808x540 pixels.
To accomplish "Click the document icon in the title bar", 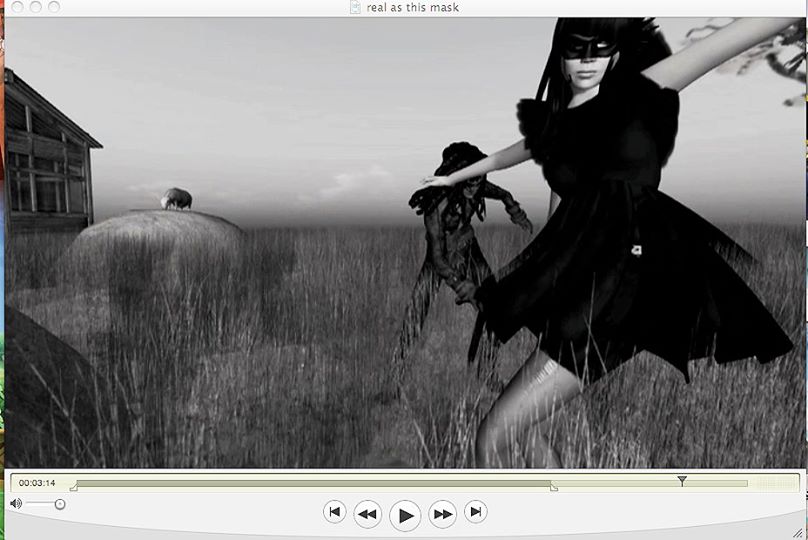I will 355,7.
